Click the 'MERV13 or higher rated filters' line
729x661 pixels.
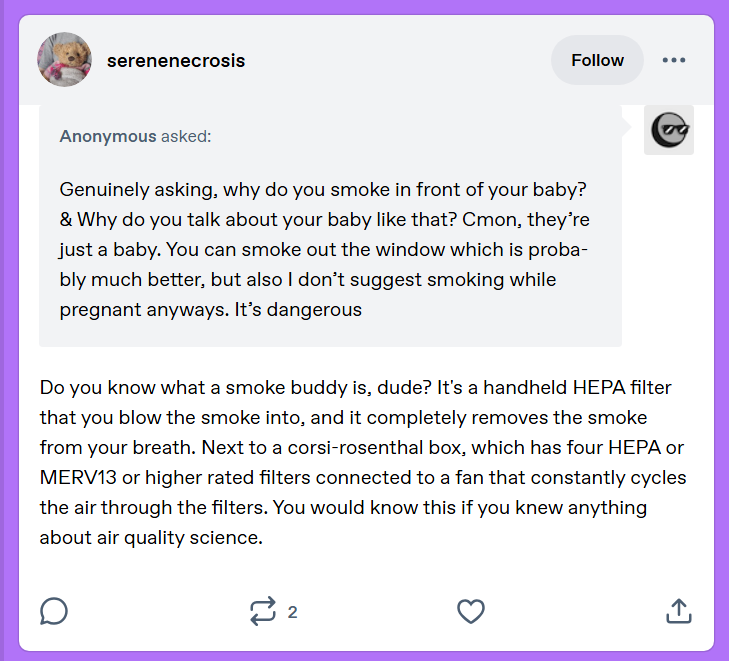point(363,478)
